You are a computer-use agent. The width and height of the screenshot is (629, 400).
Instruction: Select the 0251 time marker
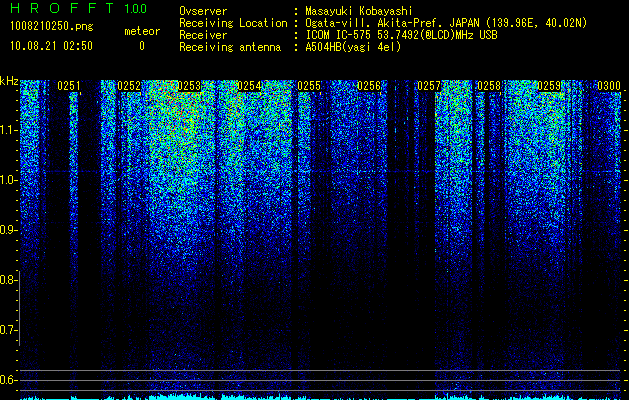pos(69,86)
